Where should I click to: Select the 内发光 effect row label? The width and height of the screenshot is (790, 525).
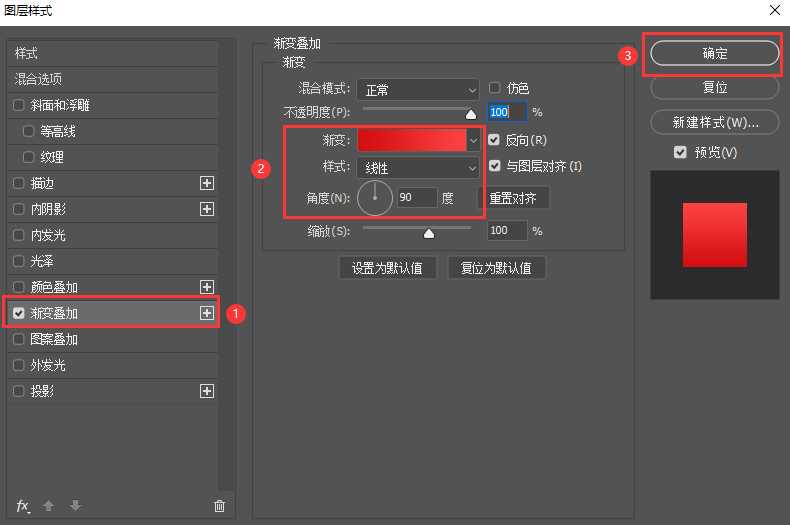48,235
